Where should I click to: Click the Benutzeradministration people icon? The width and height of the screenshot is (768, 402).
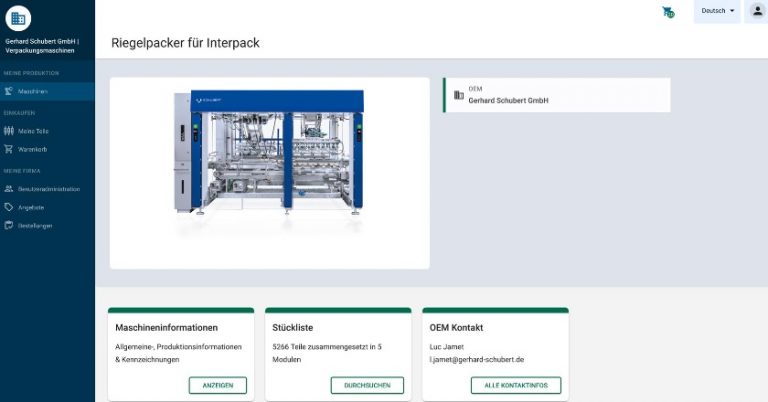click(x=9, y=189)
